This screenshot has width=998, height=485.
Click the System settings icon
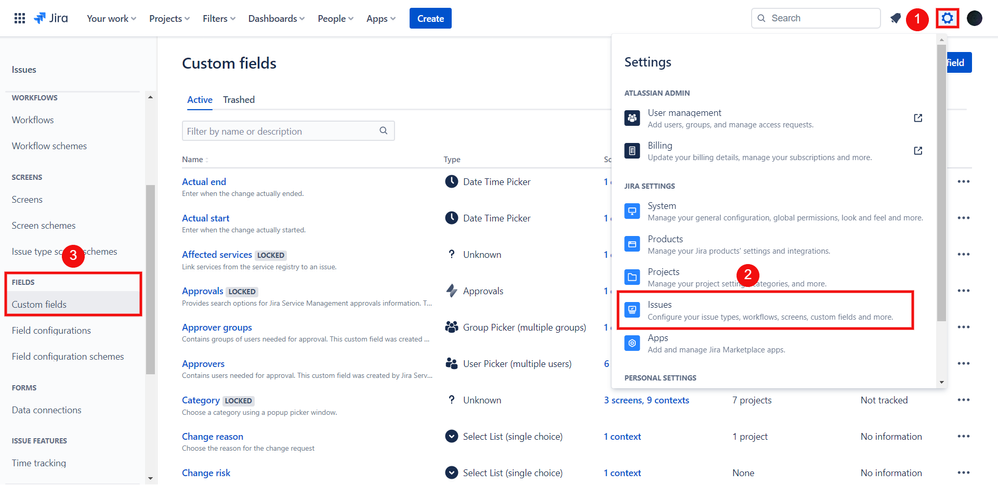632,211
